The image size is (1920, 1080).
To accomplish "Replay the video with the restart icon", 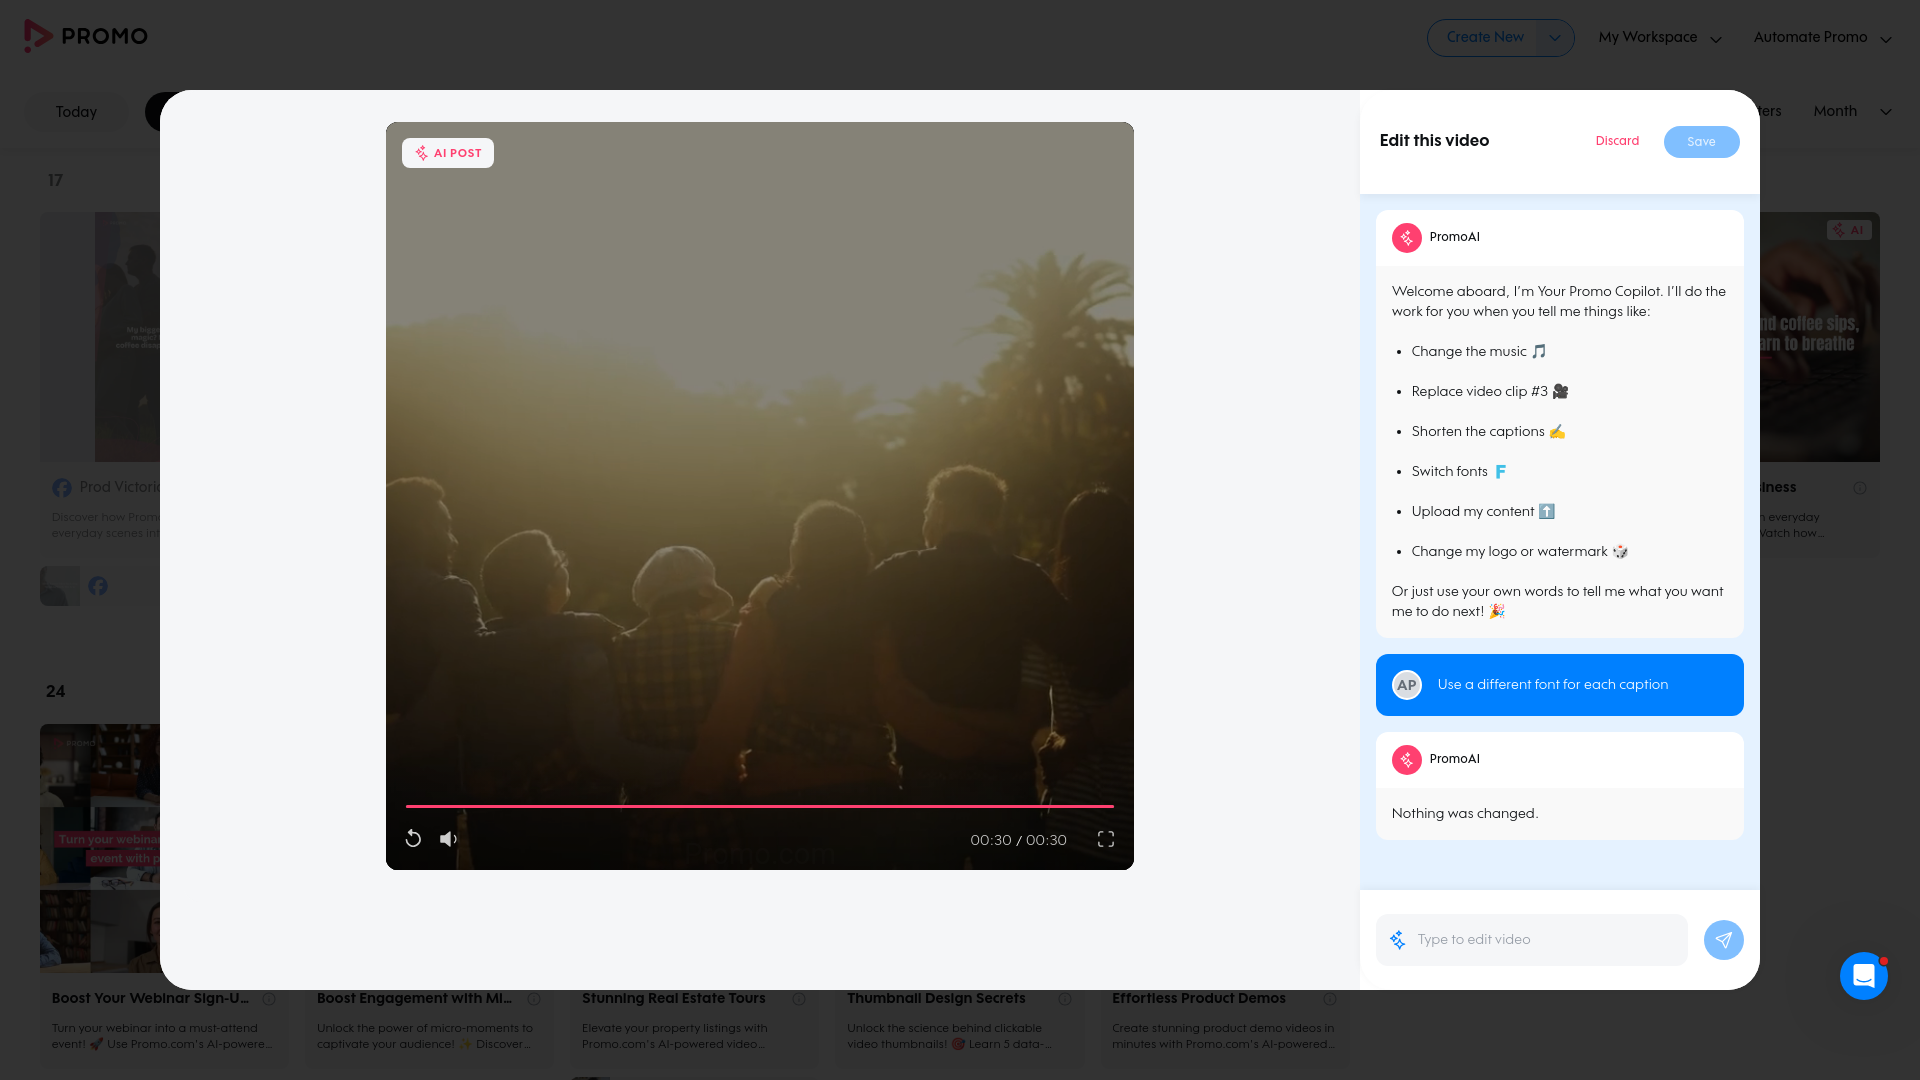I will (x=413, y=839).
